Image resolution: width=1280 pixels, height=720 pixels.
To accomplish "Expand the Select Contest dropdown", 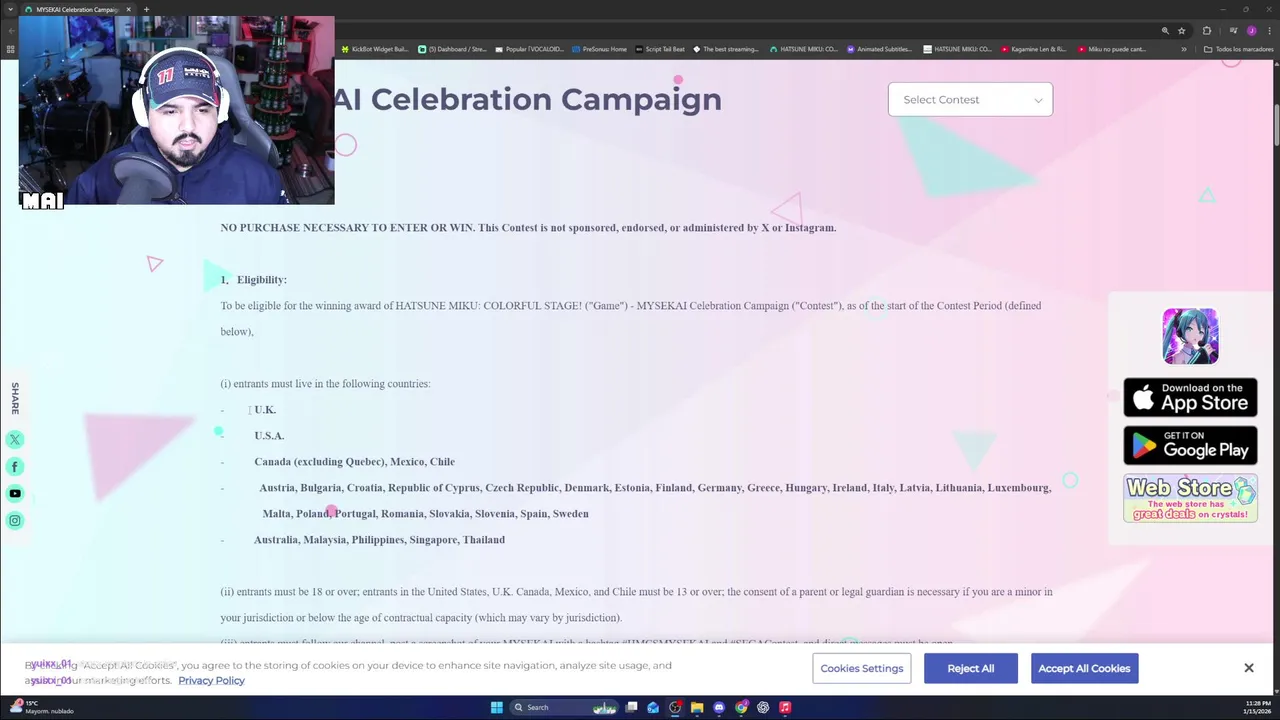I will (970, 99).
